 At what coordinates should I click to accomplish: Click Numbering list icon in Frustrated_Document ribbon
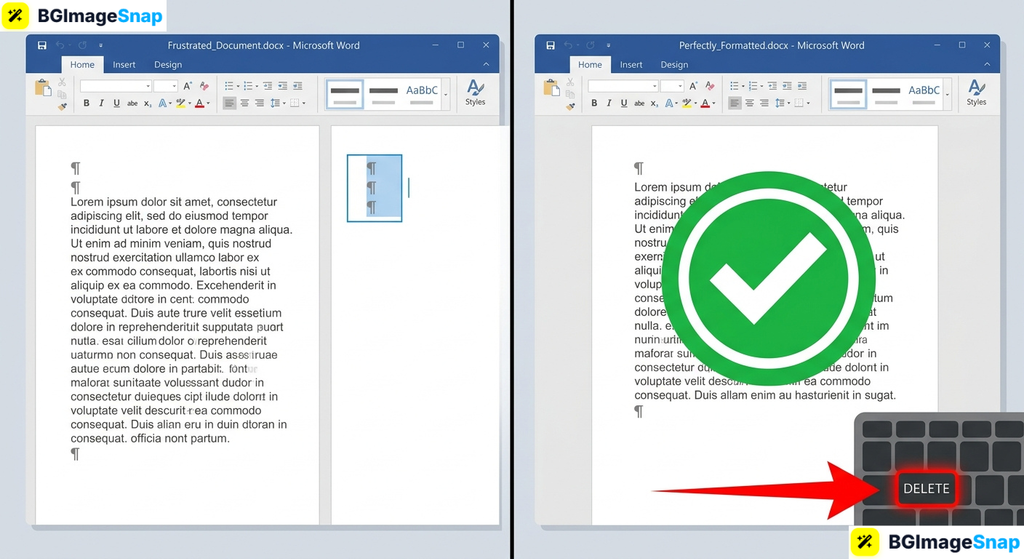pos(248,86)
